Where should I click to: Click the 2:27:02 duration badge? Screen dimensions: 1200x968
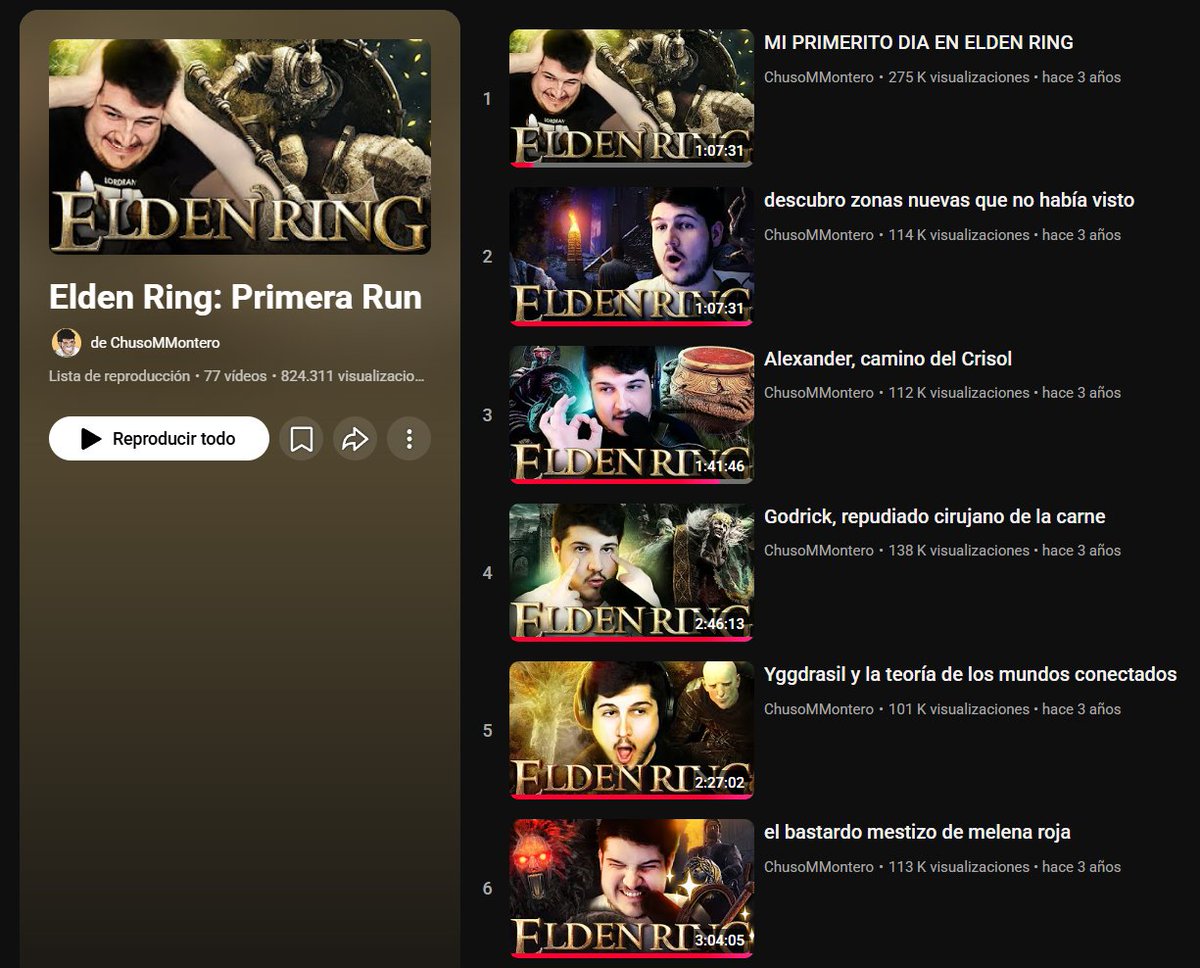tap(719, 782)
